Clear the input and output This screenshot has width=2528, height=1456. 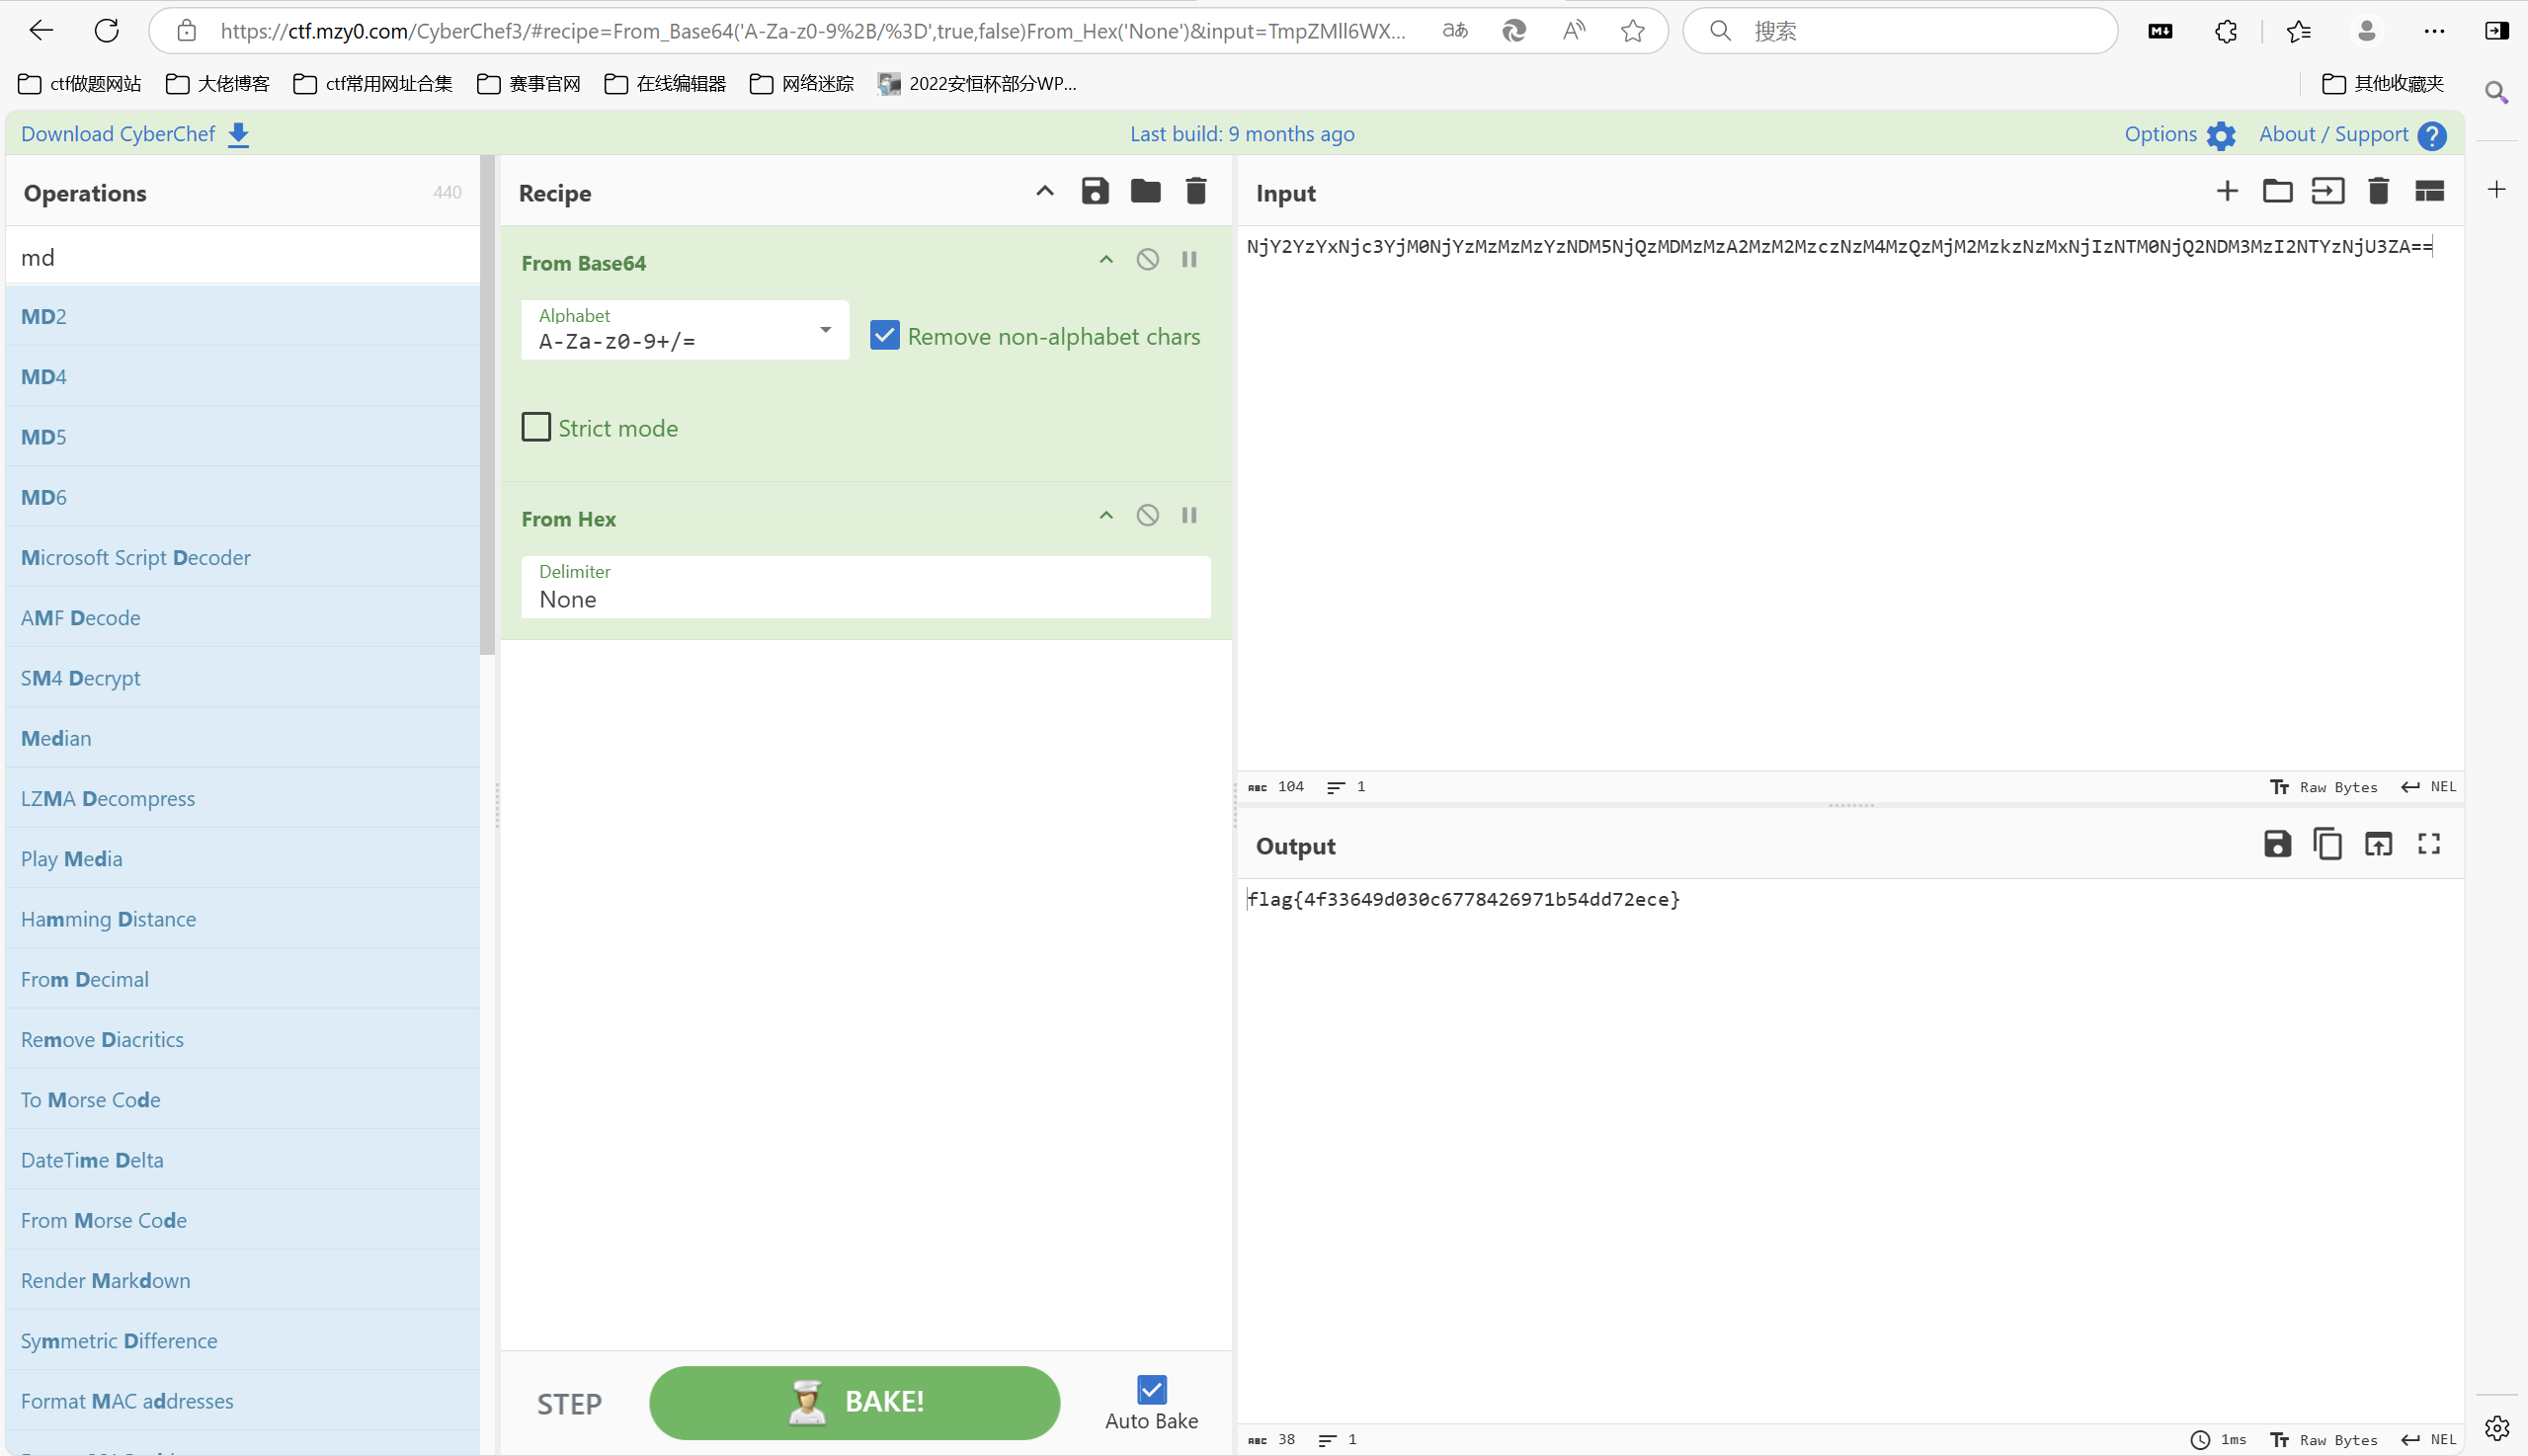2379,191
